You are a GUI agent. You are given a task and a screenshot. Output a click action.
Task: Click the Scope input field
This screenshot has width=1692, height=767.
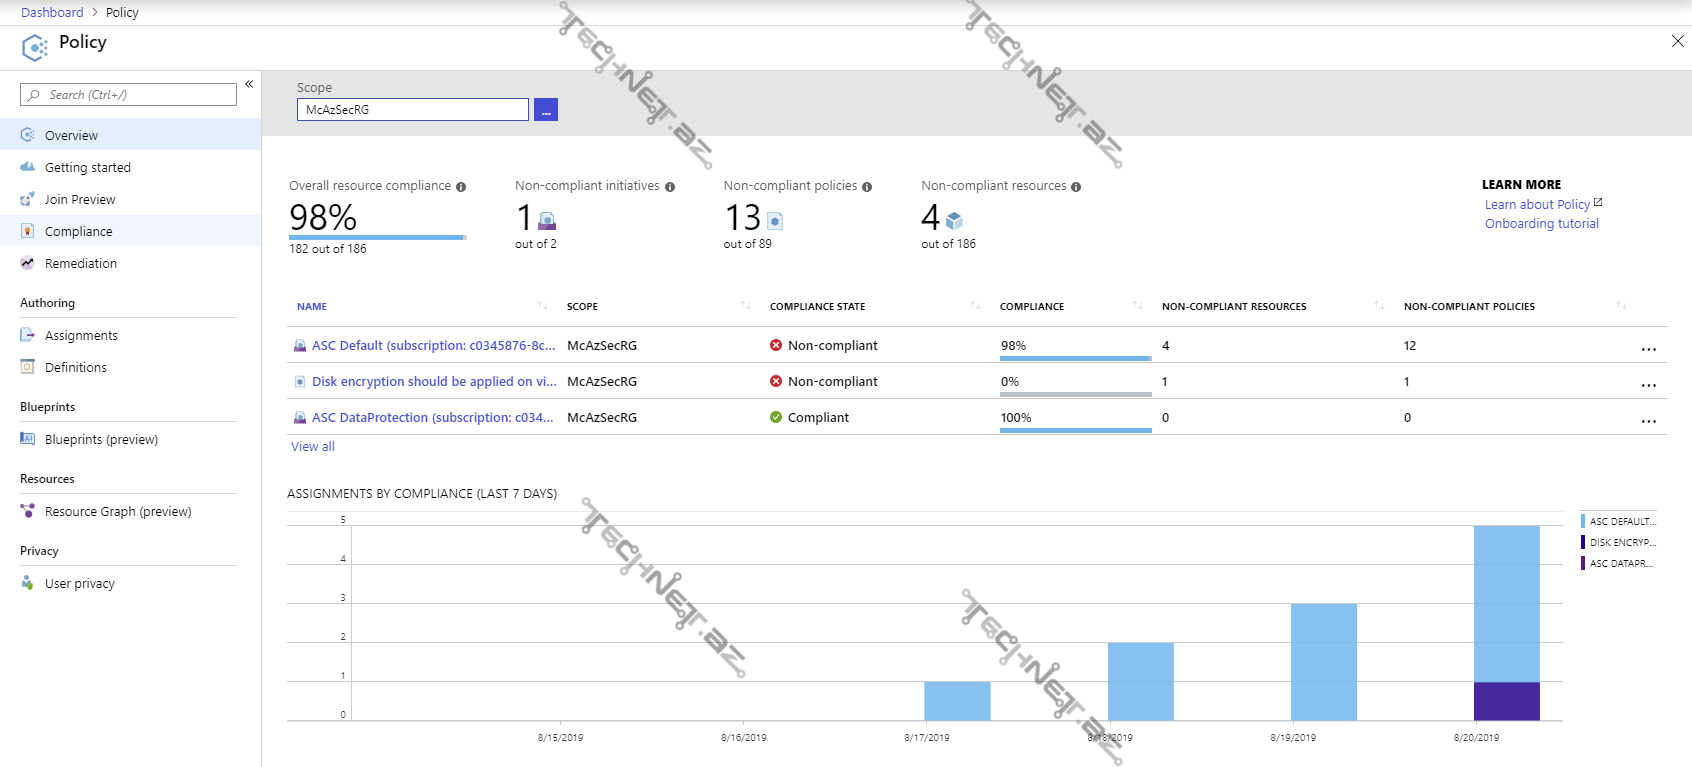412,110
